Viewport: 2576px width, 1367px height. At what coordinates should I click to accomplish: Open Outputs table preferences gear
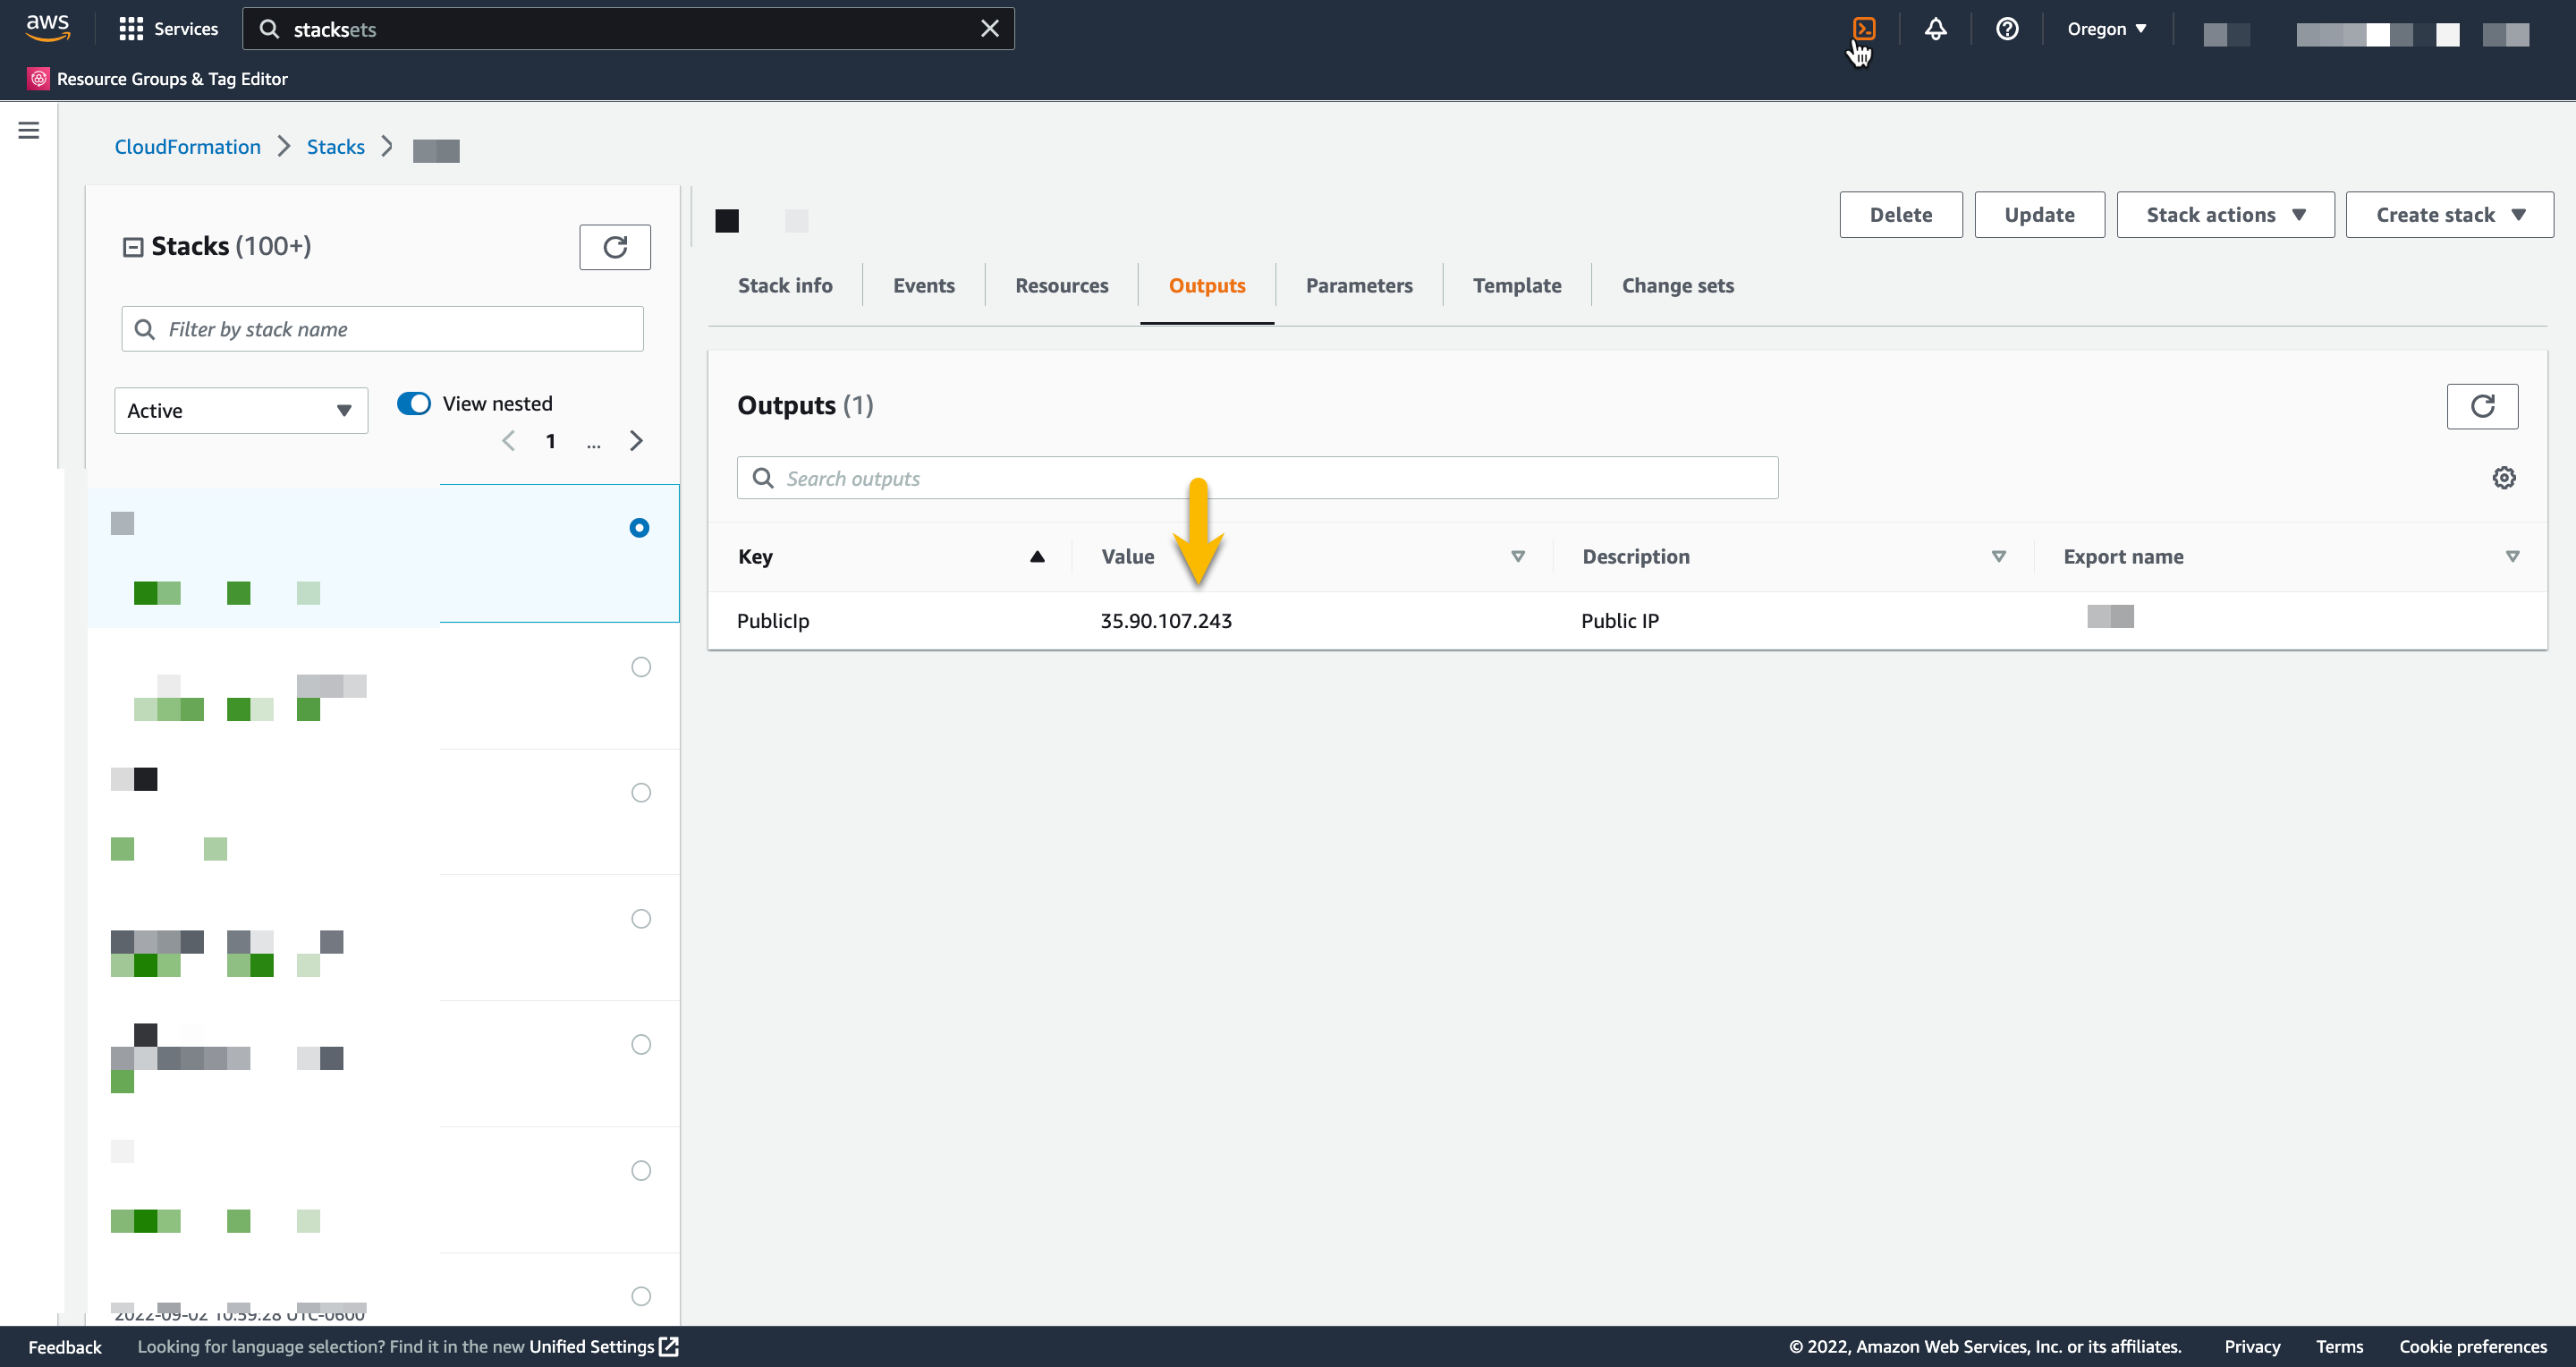point(2503,478)
